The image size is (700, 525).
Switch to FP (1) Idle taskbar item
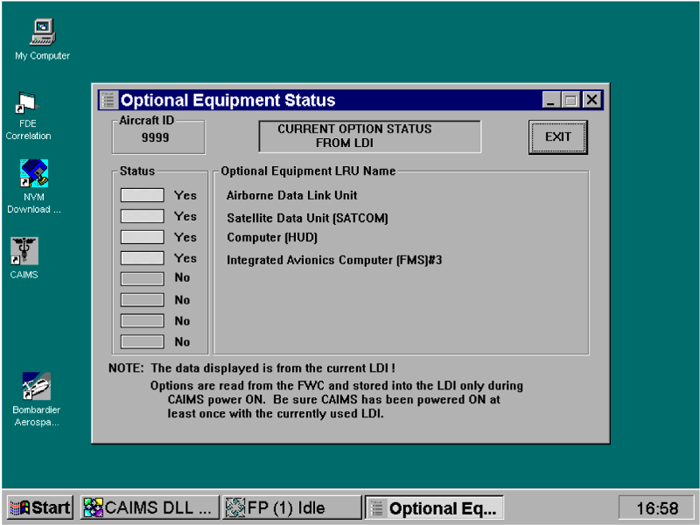coord(290,507)
